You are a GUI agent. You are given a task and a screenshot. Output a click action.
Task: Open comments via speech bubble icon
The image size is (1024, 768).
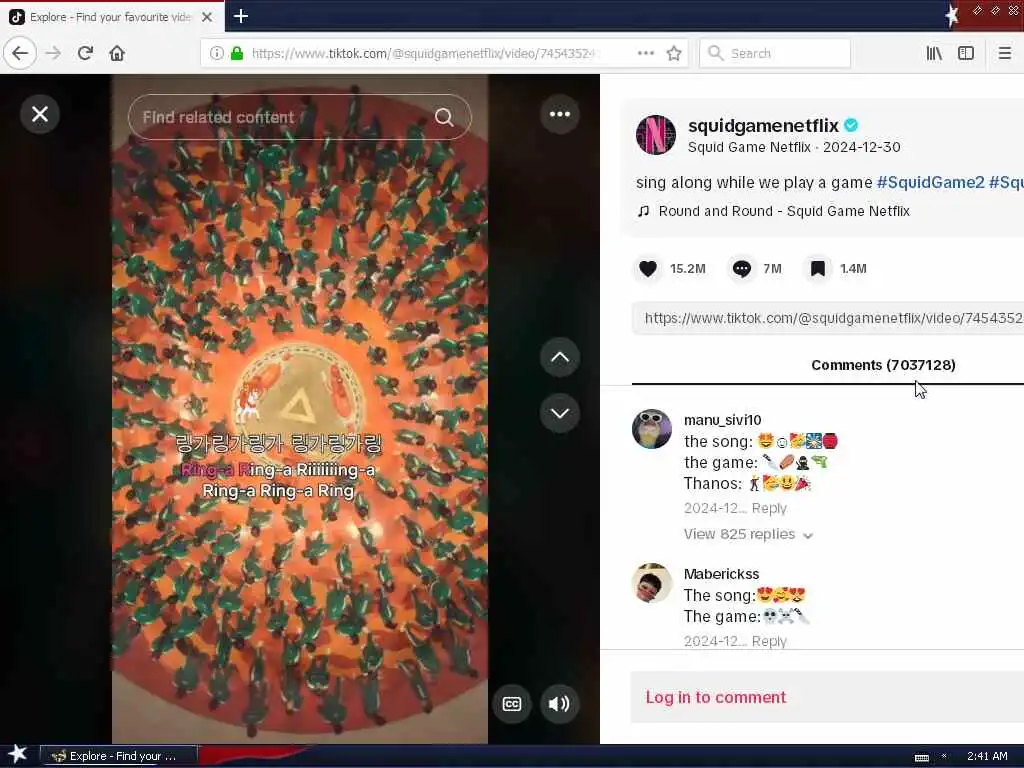tap(742, 268)
